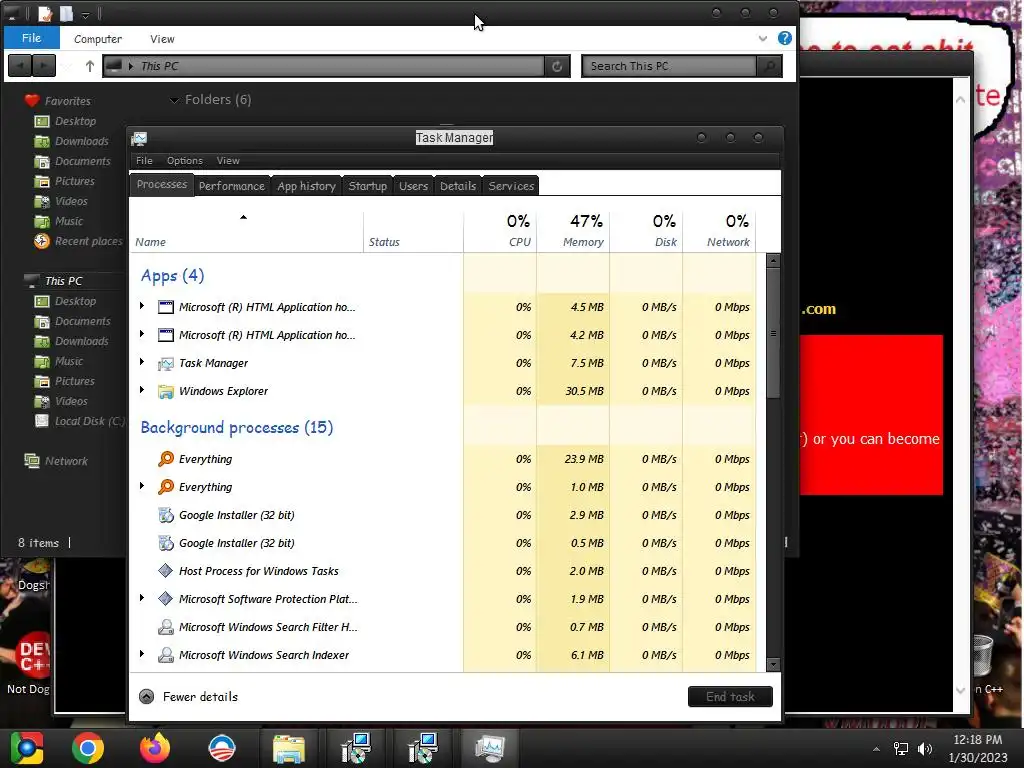The width and height of the screenshot is (1024, 768).
Task: Click Fewer details toggle
Action: click(x=189, y=697)
